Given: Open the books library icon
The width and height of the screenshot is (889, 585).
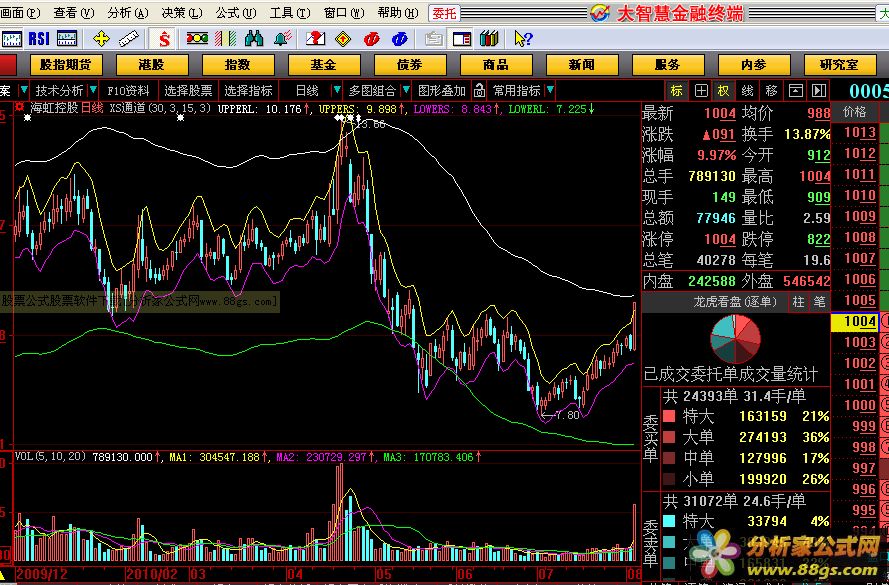Looking at the screenshot, I should [x=489, y=39].
